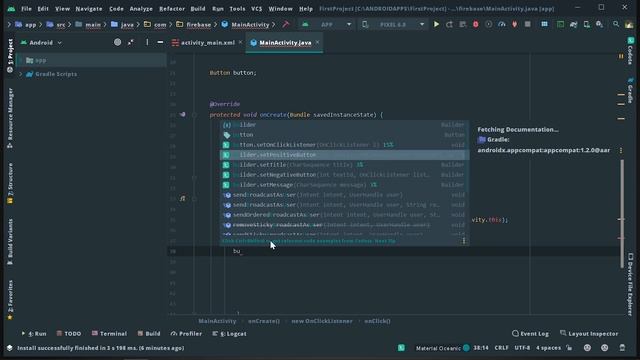Click cursor position 38:14 in status bar
This screenshot has width=640, height=360.
pos(481,348)
